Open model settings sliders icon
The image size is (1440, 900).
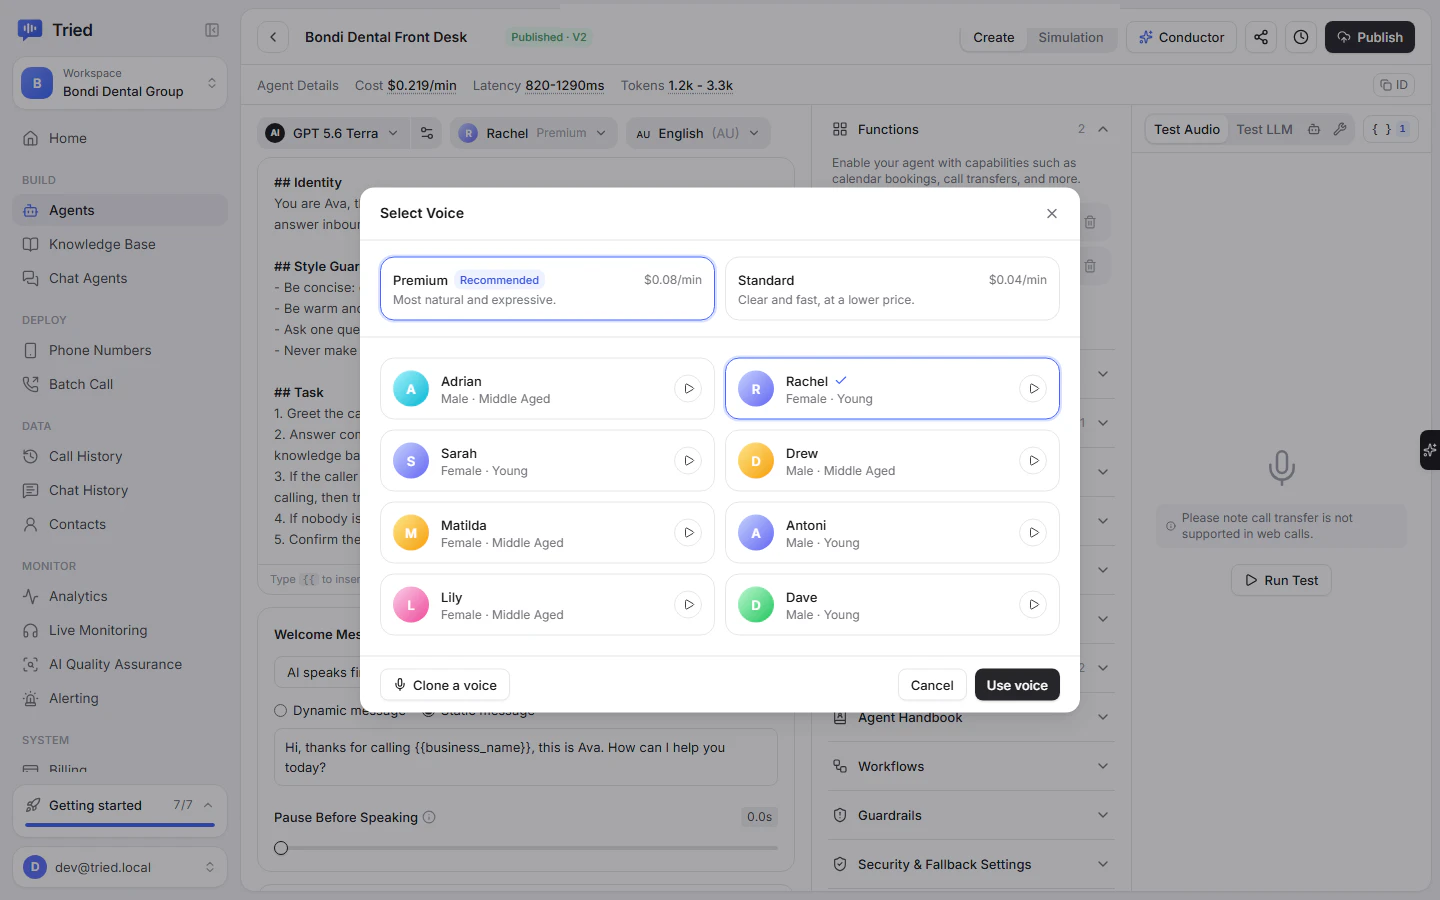427,133
